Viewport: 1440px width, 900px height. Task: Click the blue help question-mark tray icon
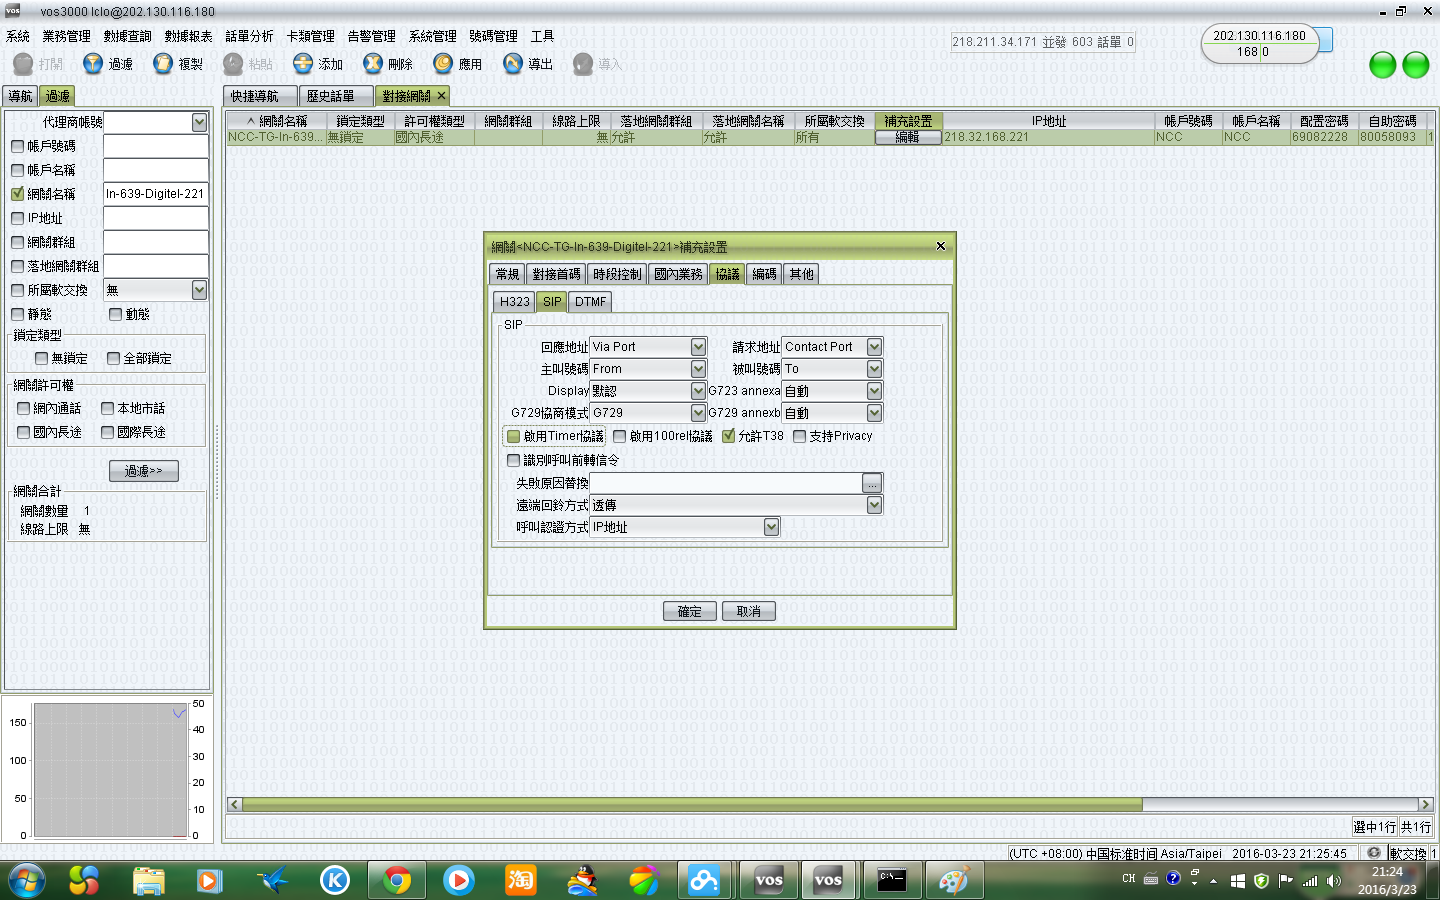click(x=1173, y=878)
